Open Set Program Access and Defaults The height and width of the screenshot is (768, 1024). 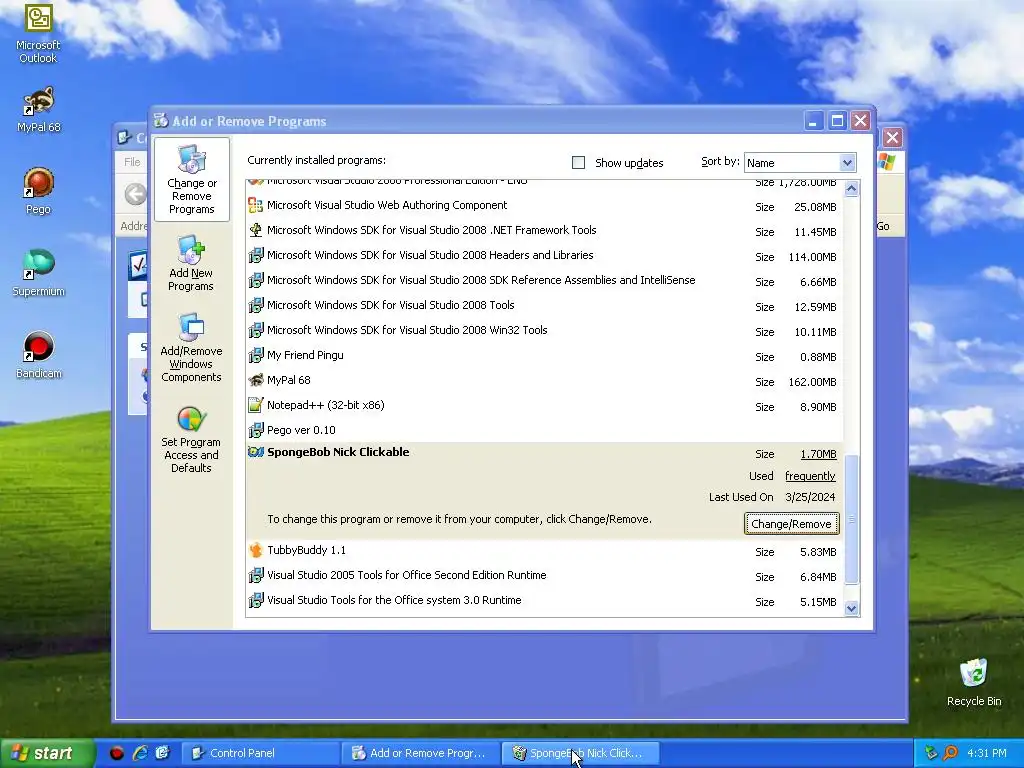191,438
